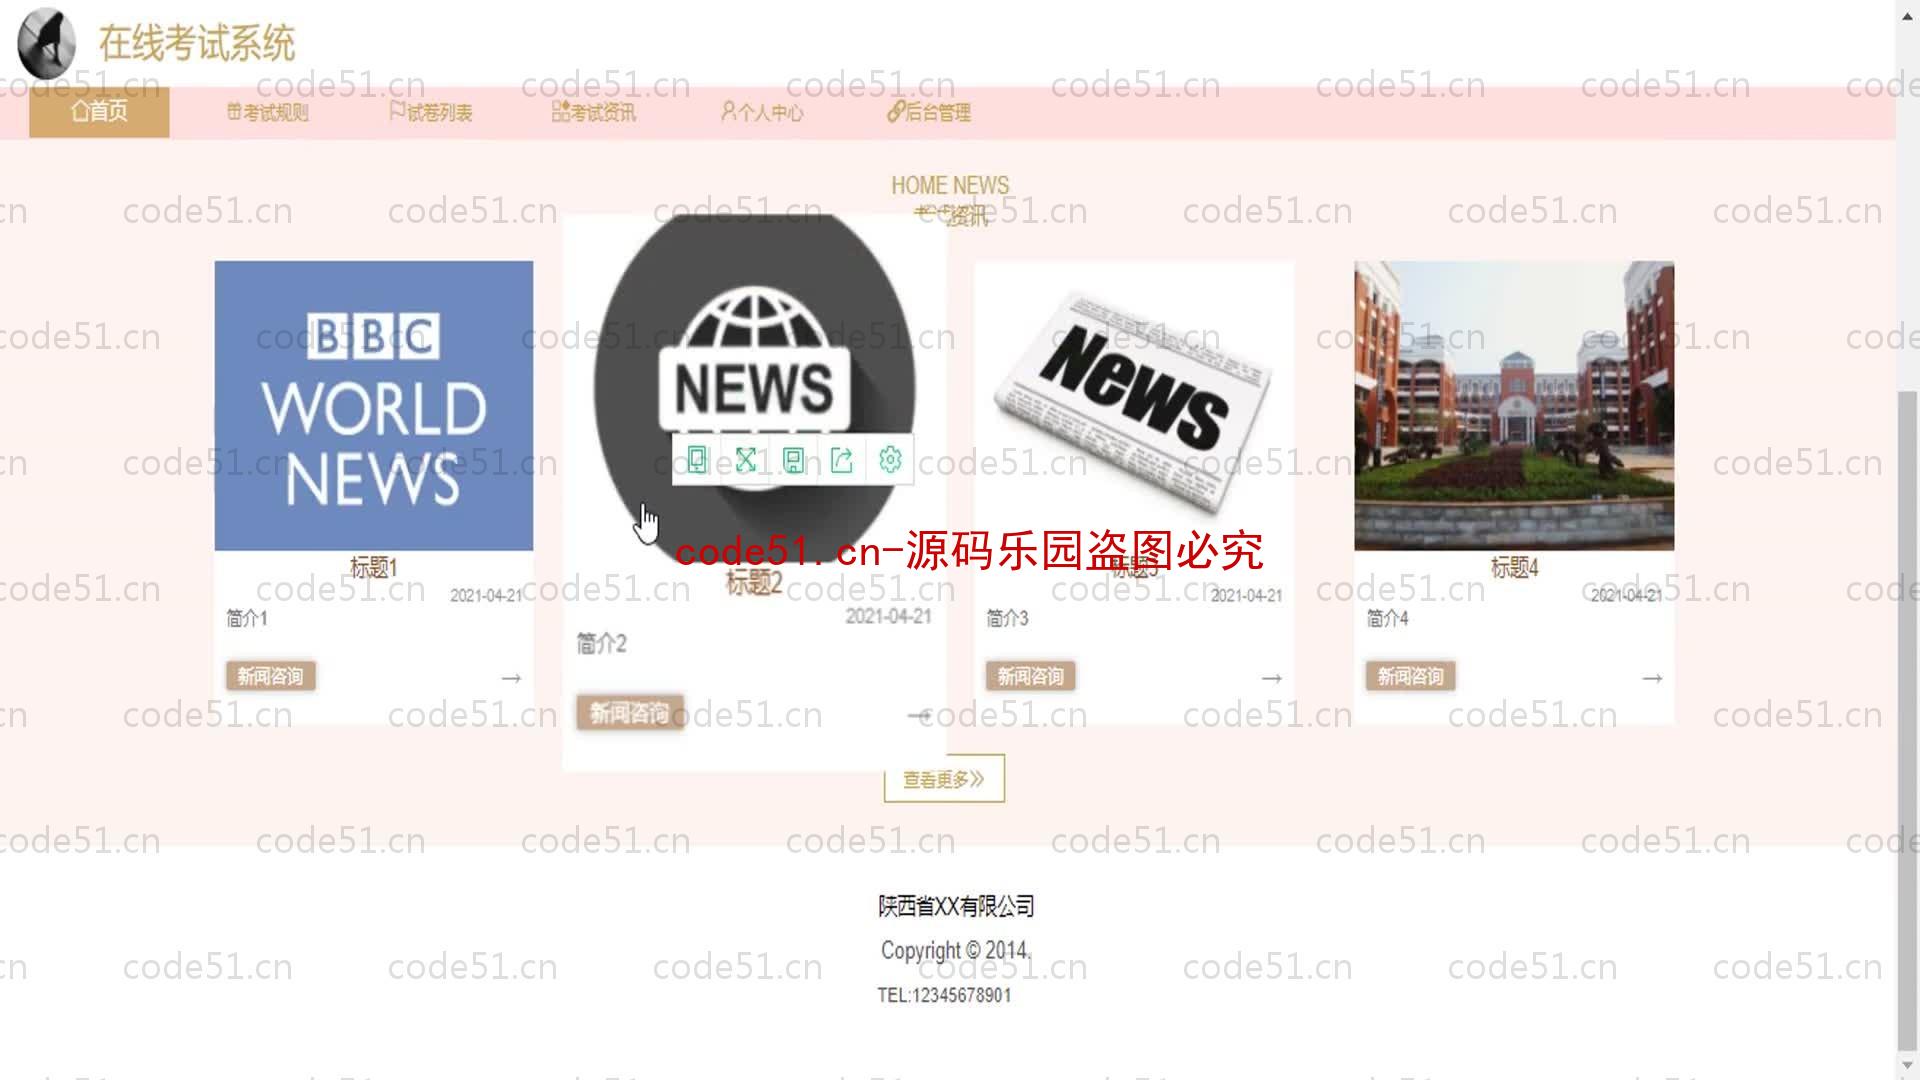Click 新闻咨询 button under 简介2
This screenshot has height=1080, width=1920.
[x=630, y=713]
